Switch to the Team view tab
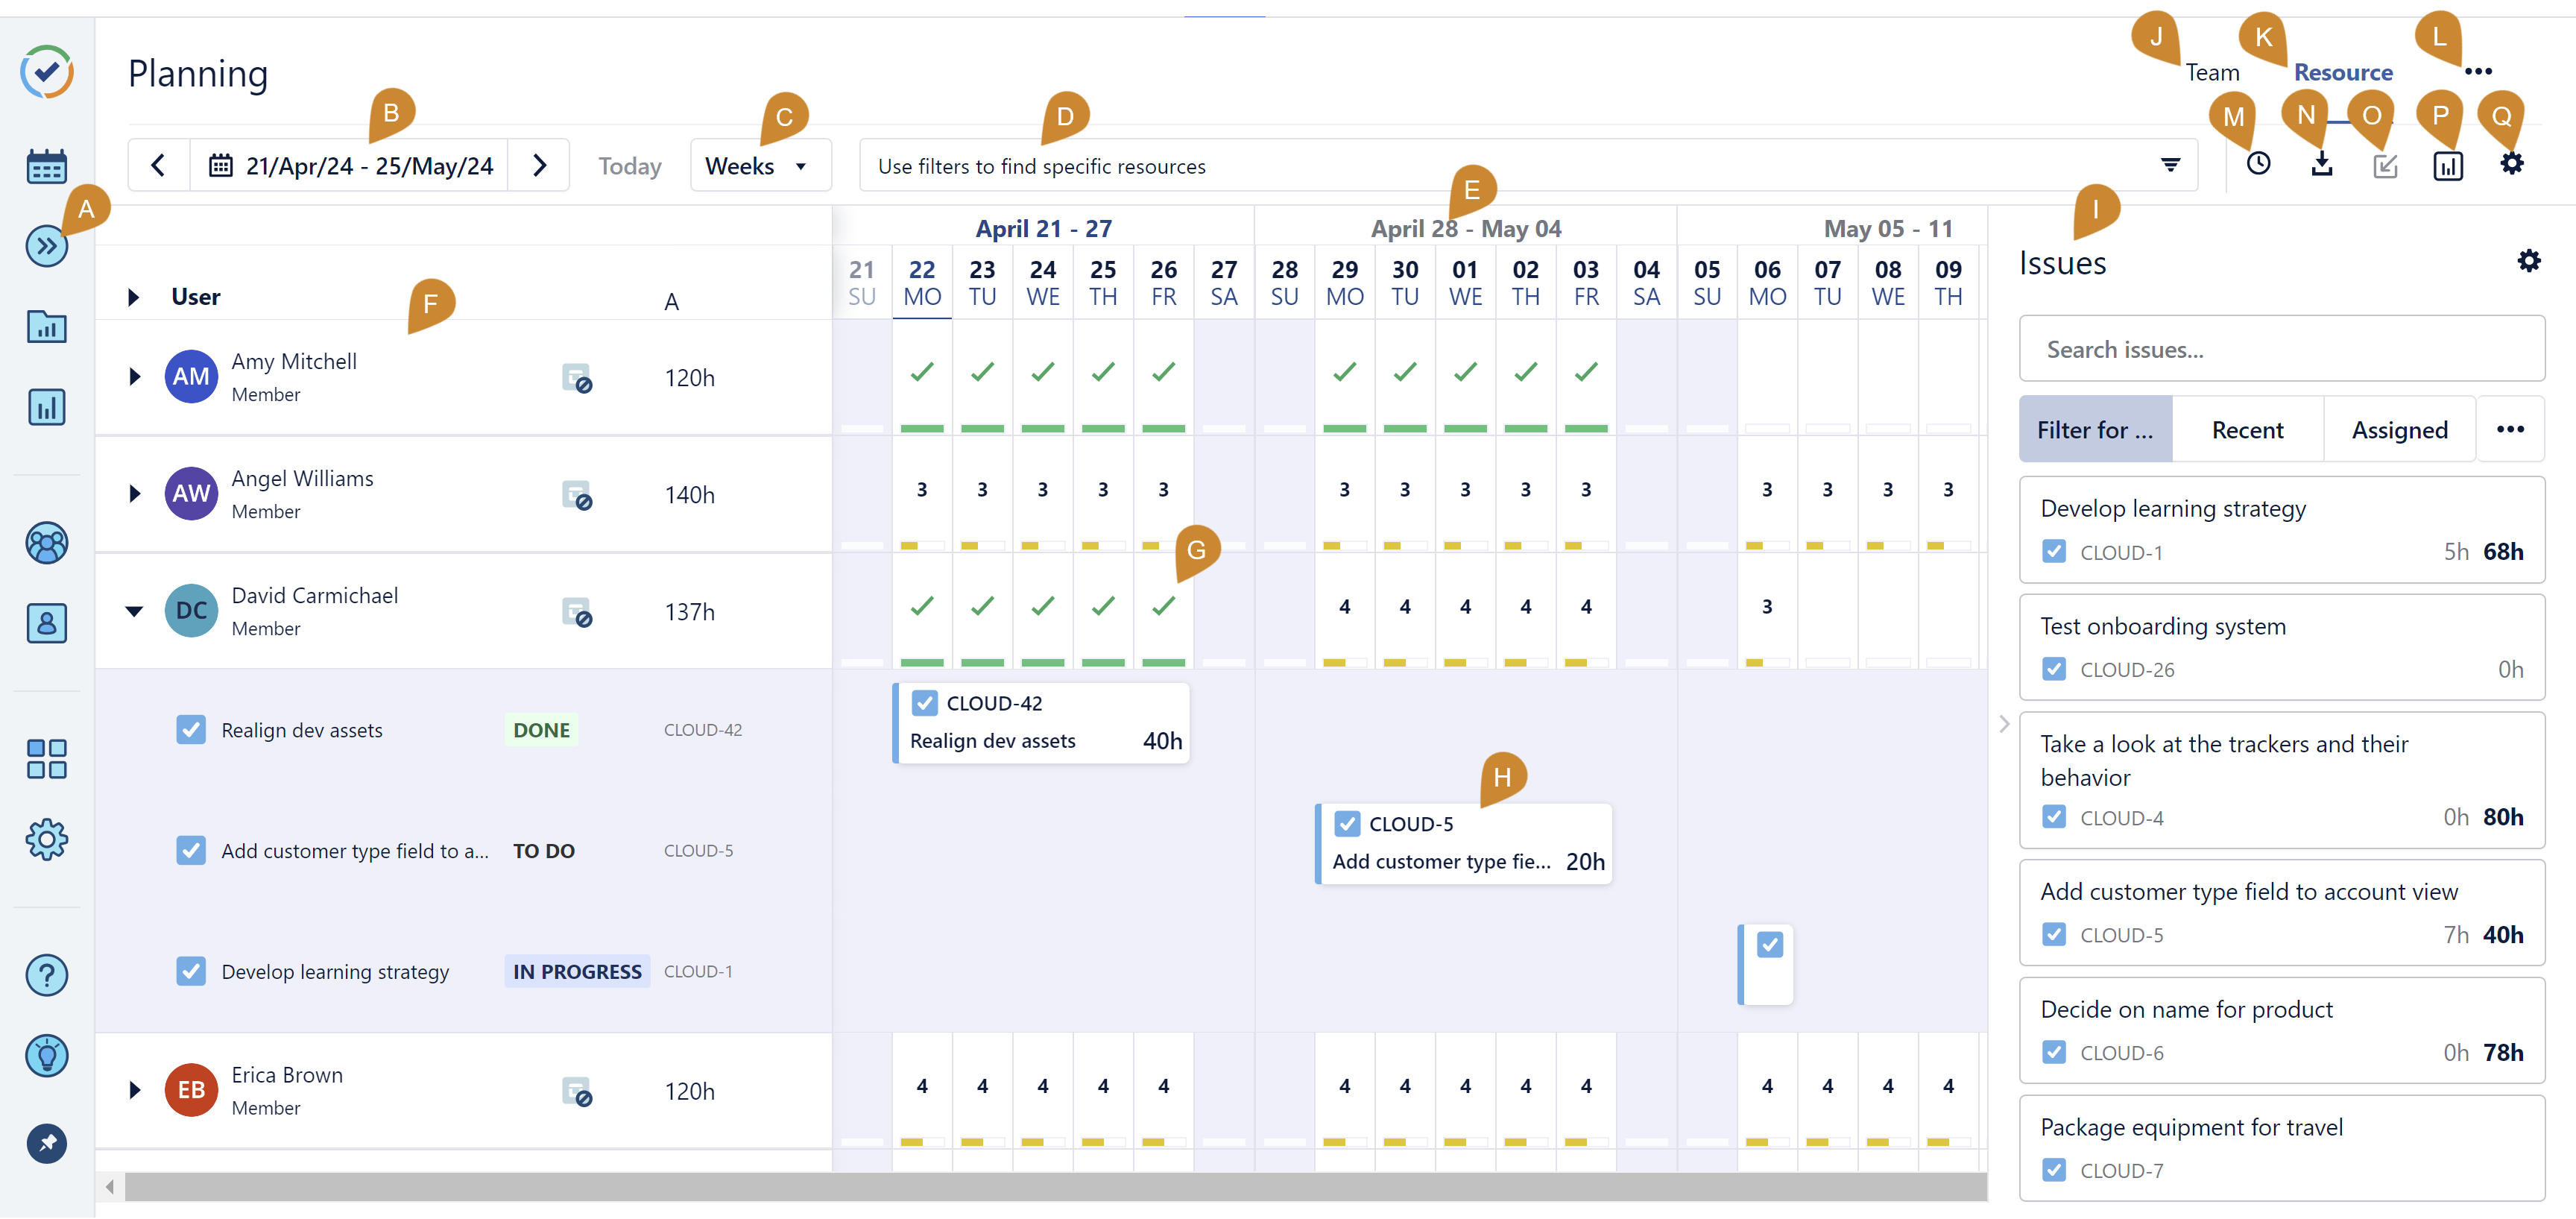The width and height of the screenshot is (2576, 1219). pos(2212,73)
